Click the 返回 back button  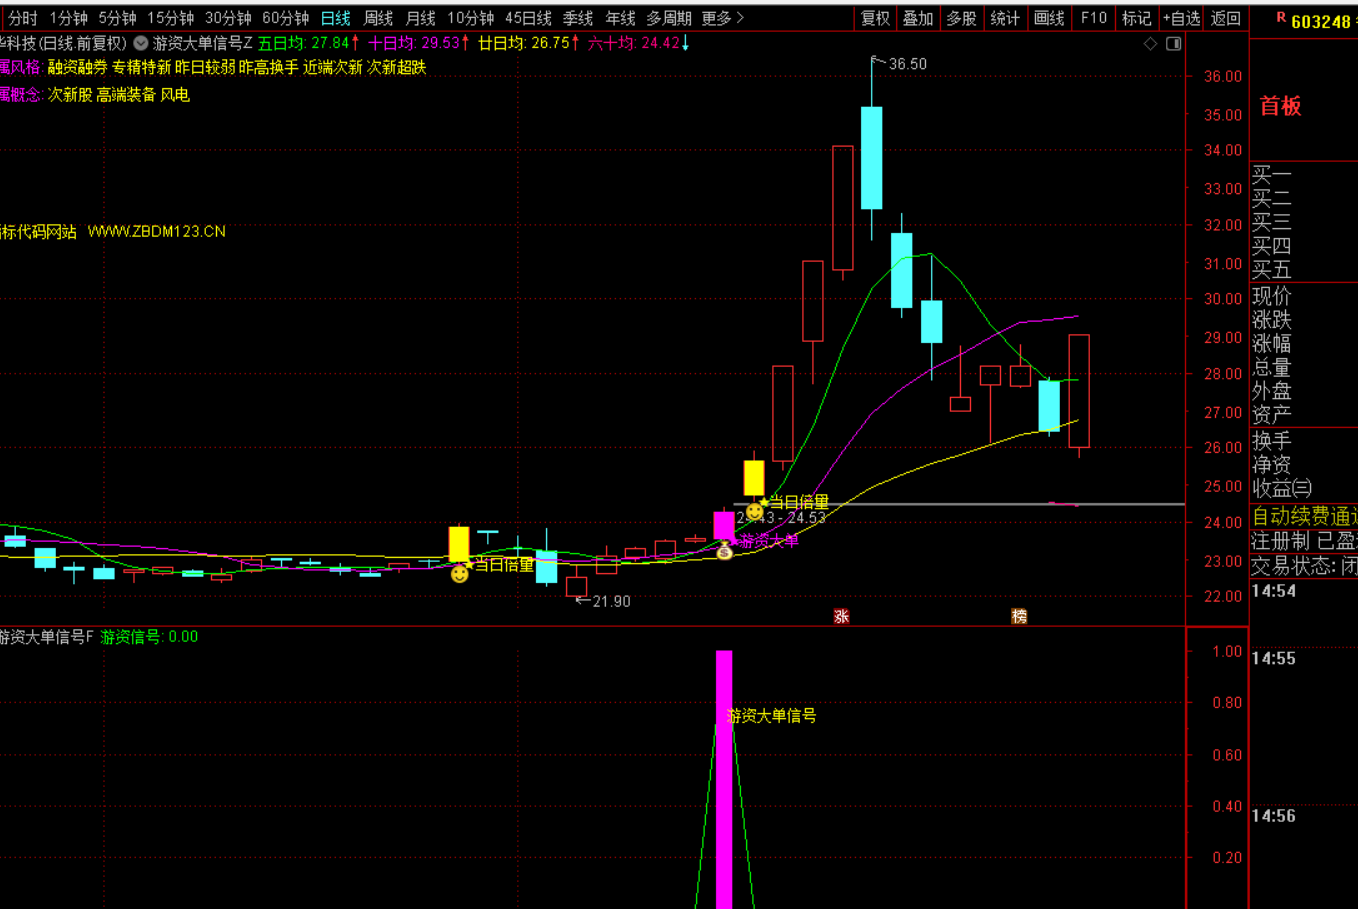tap(1225, 18)
